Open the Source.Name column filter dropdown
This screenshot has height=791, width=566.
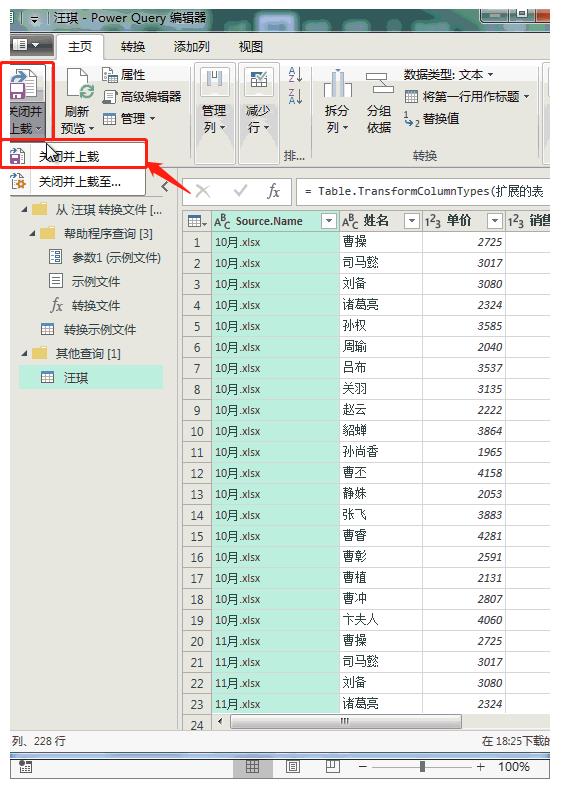tap(329, 221)
